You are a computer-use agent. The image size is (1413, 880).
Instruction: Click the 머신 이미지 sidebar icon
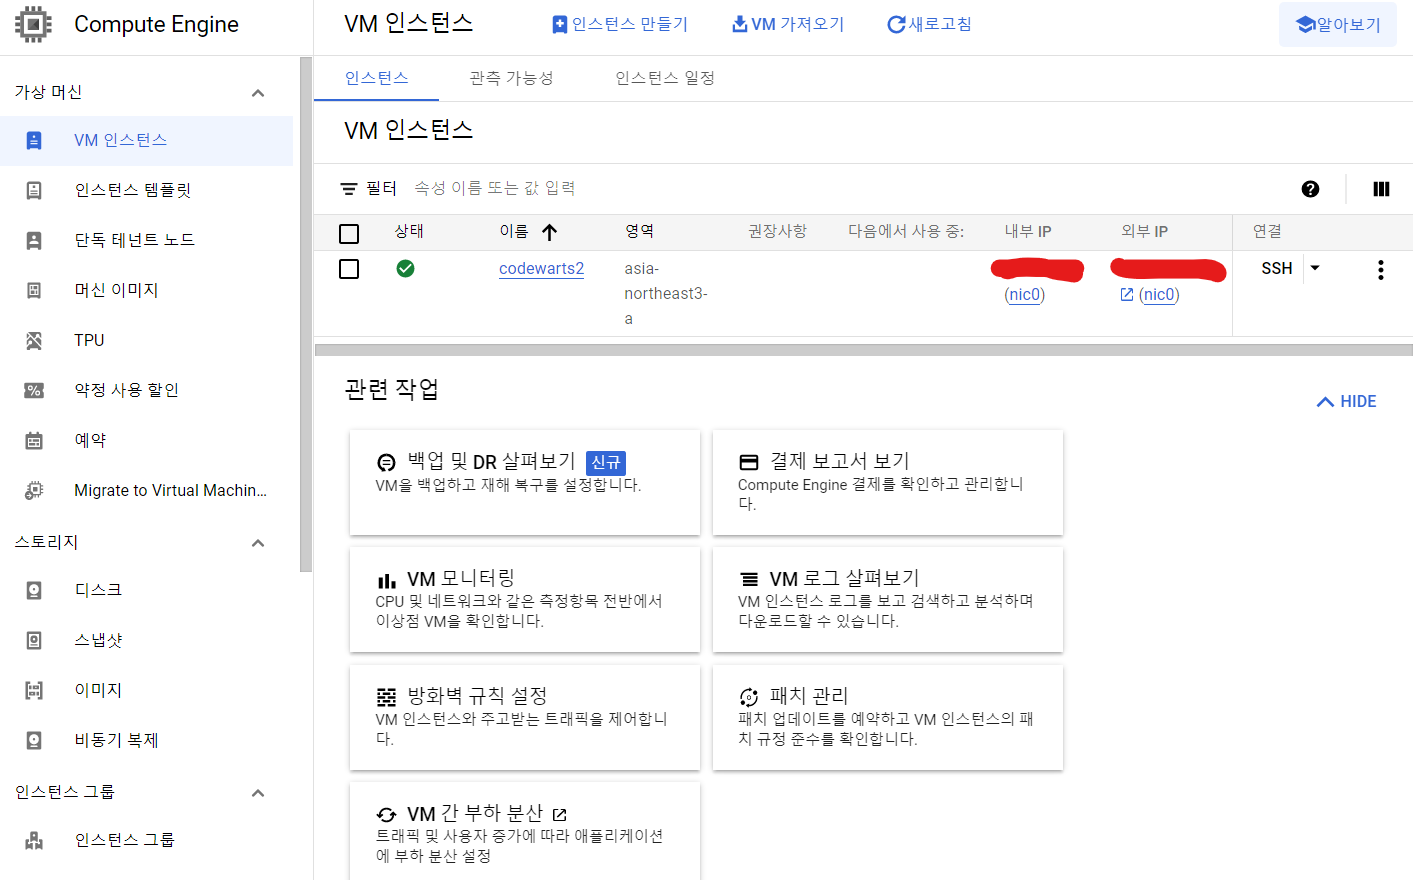34,290
